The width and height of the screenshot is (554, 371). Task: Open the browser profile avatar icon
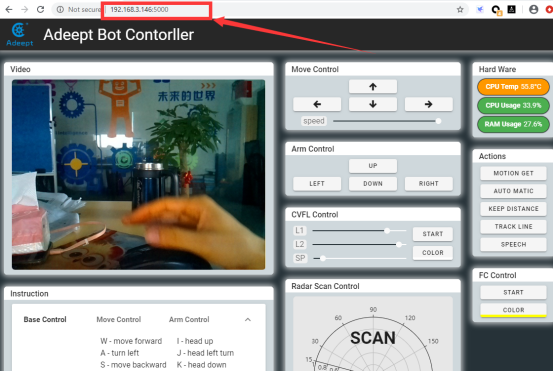pyautogui.click(x=534, y=10)
